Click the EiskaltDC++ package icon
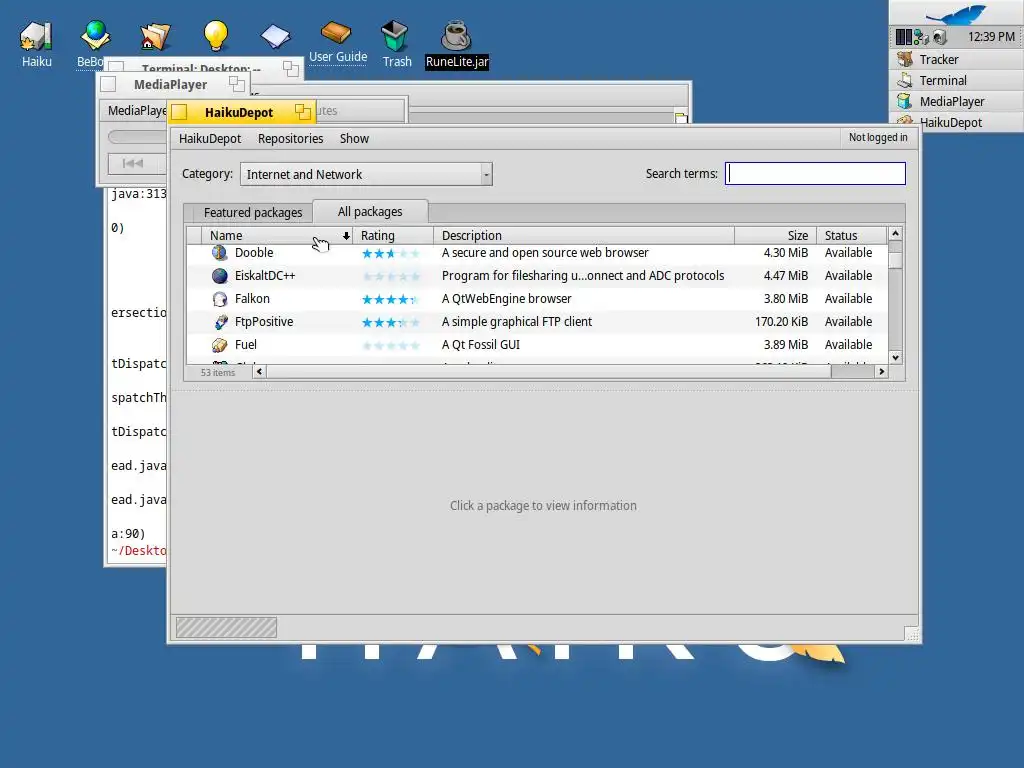 [x=219, y=276]
